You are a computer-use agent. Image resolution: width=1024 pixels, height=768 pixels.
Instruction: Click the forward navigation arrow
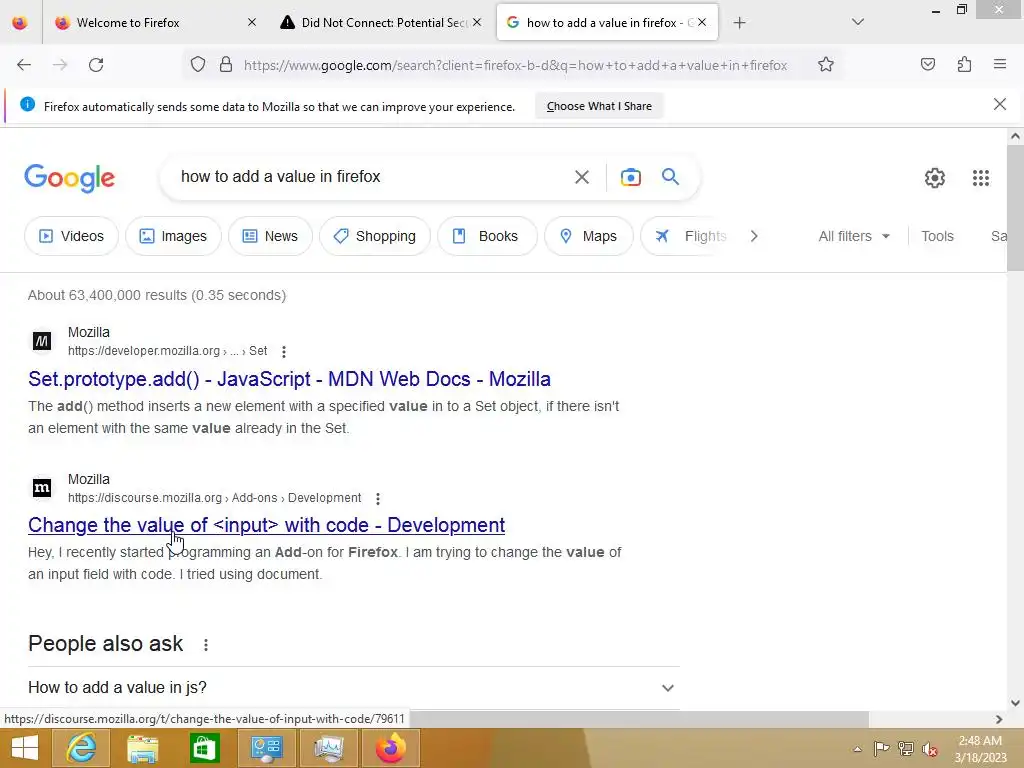point(60,65)
